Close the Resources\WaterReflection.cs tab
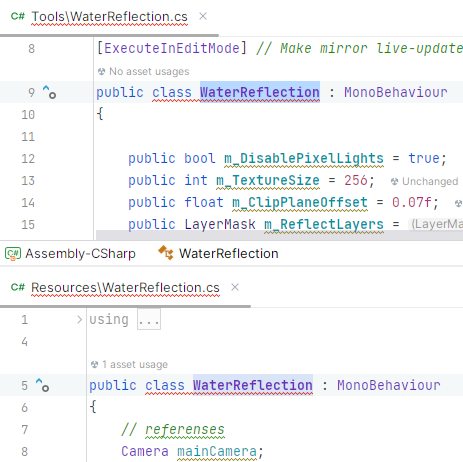The image size is (463, 462). 235,287
